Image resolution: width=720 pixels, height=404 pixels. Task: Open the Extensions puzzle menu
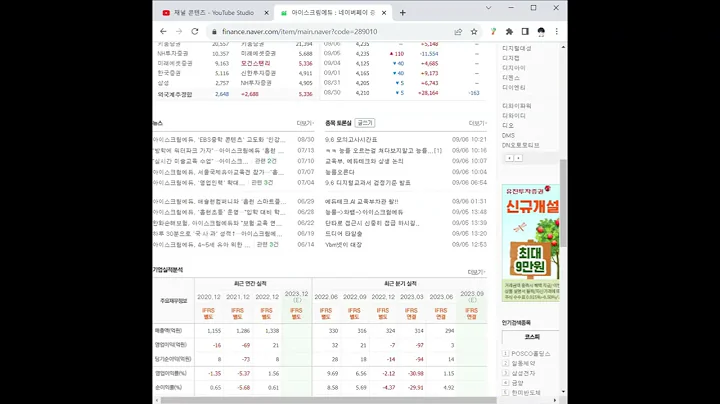pyautogui.click(x=509, y=32)
